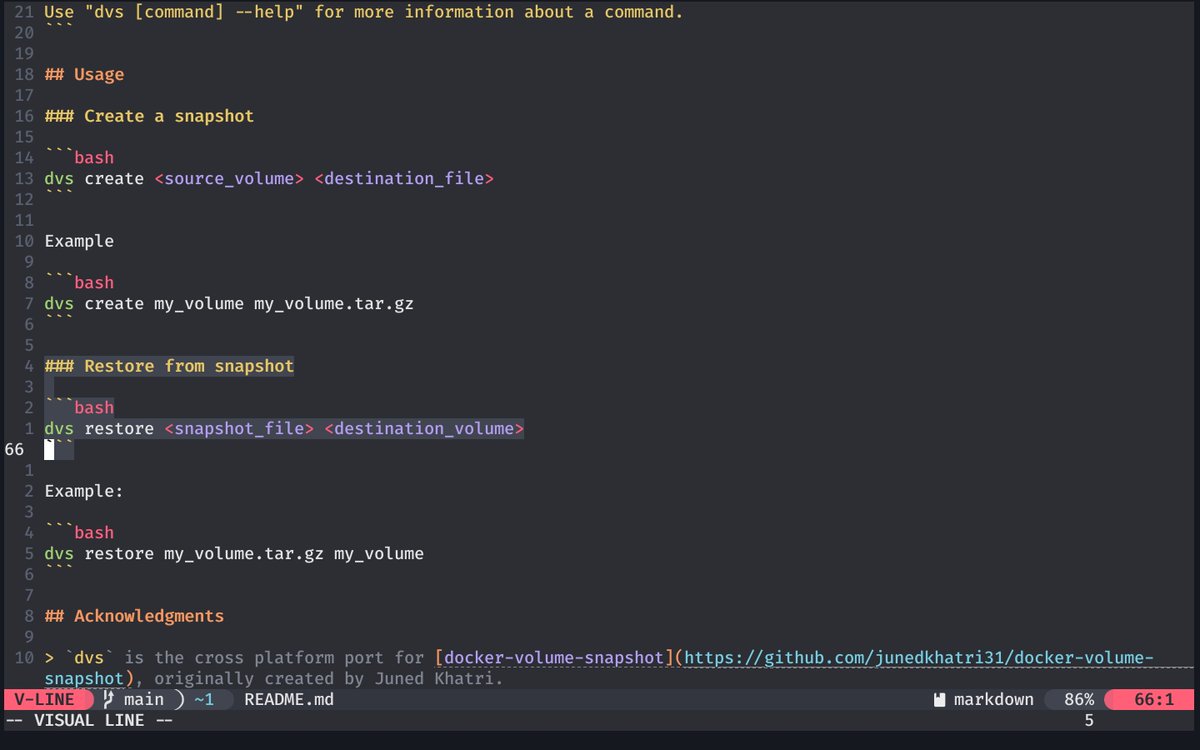Click README.md file name in statusline
The image size is (1200, 750).
click(289, 700)
